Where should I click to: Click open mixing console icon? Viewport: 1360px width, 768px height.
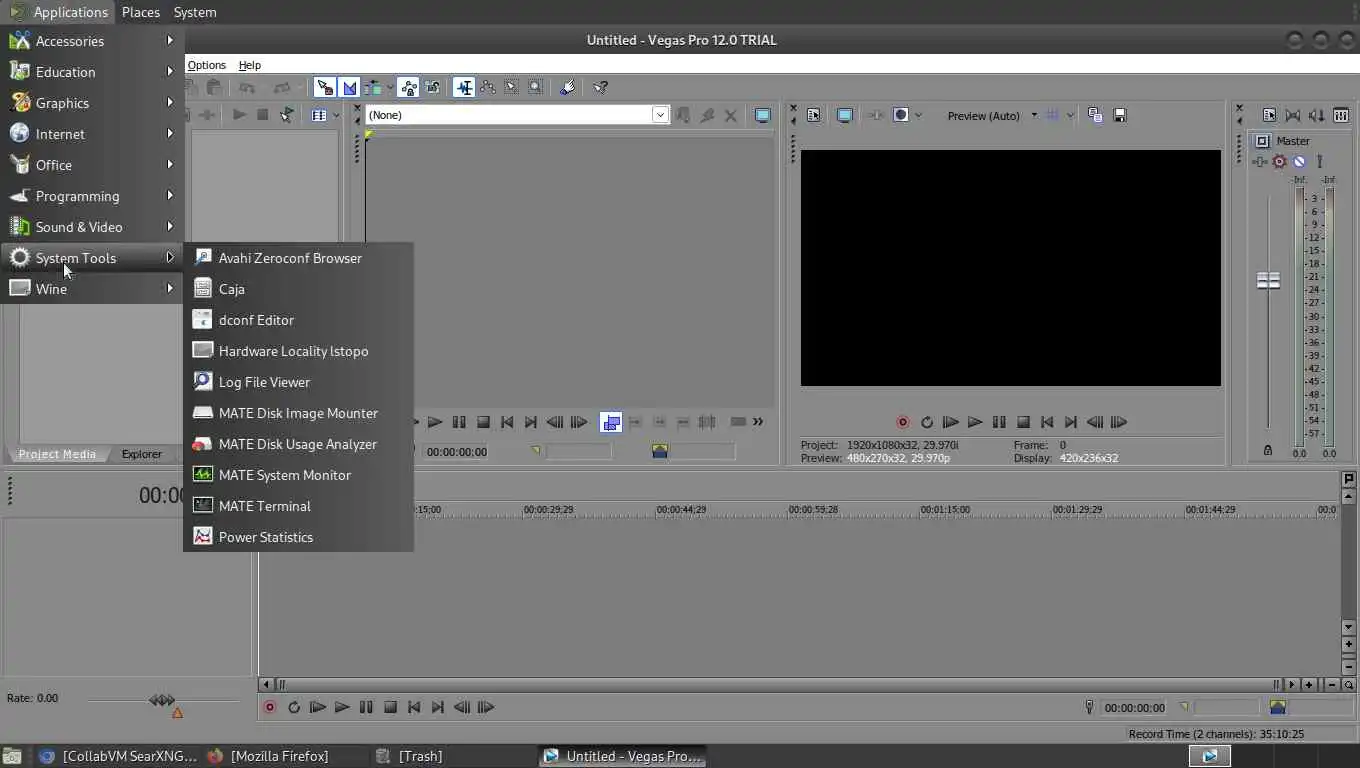coord(1341,115)
